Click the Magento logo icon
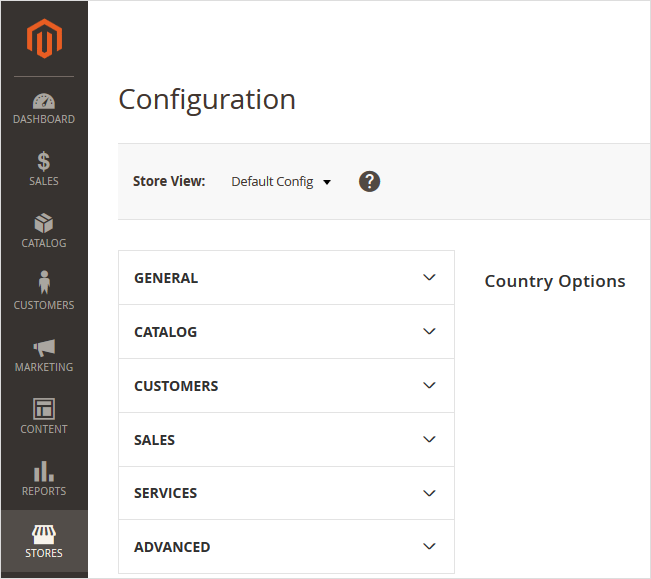 pos(44,39)
